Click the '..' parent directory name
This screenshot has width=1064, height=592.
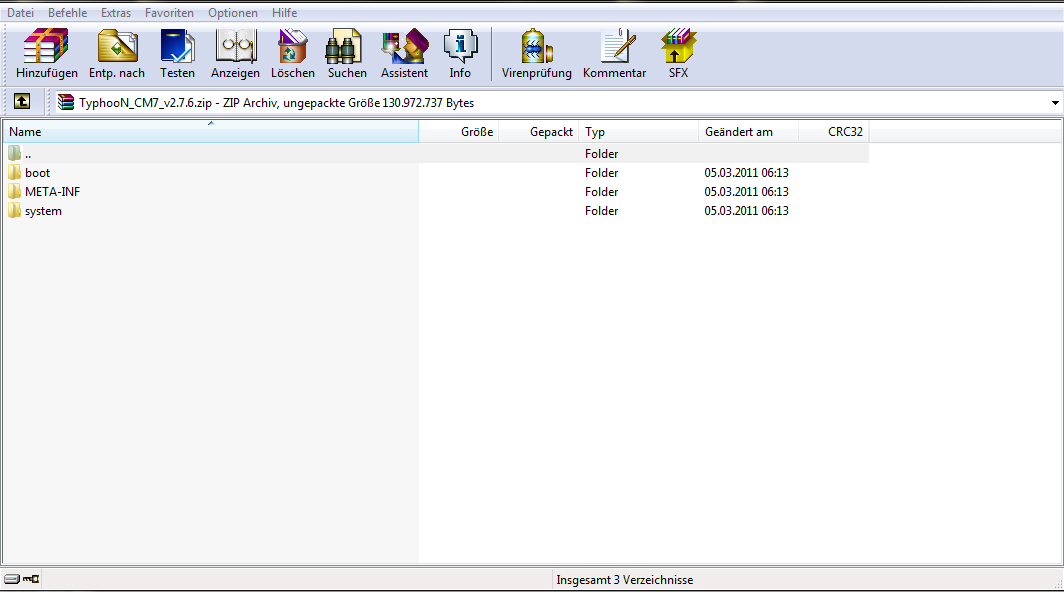(28, 154)
